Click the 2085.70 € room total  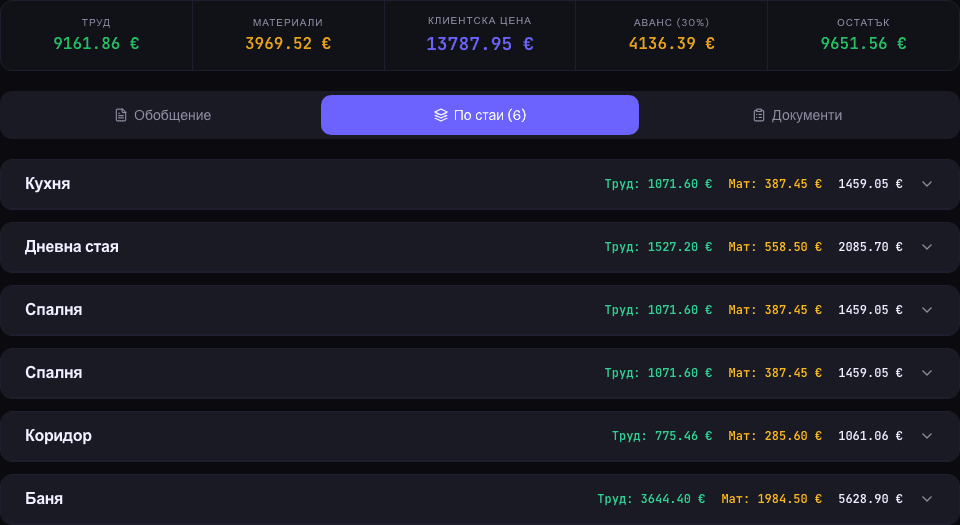pos(870,247)
